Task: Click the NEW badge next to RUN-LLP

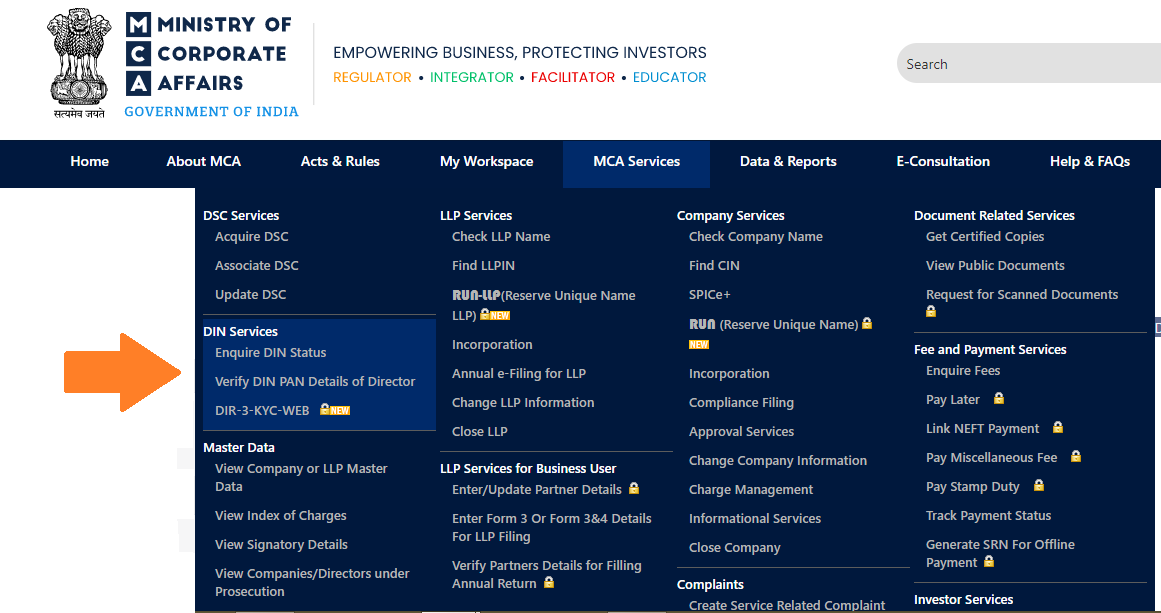Action: coord(500,313)
